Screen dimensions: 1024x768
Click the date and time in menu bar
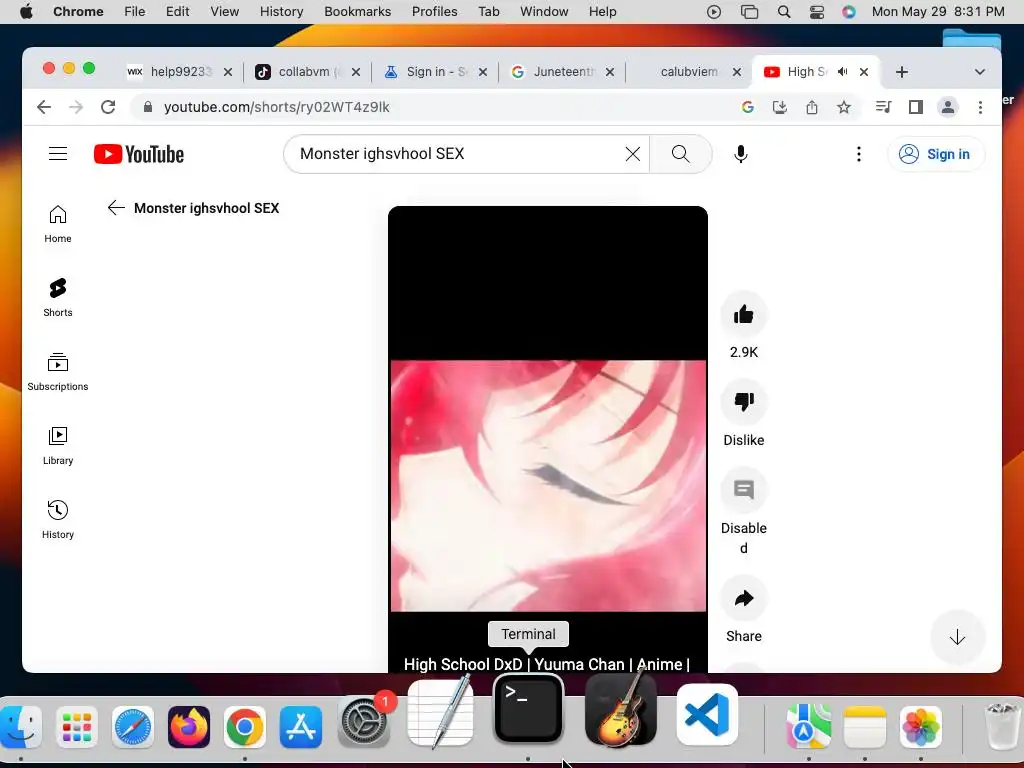[x=938, y=12]
